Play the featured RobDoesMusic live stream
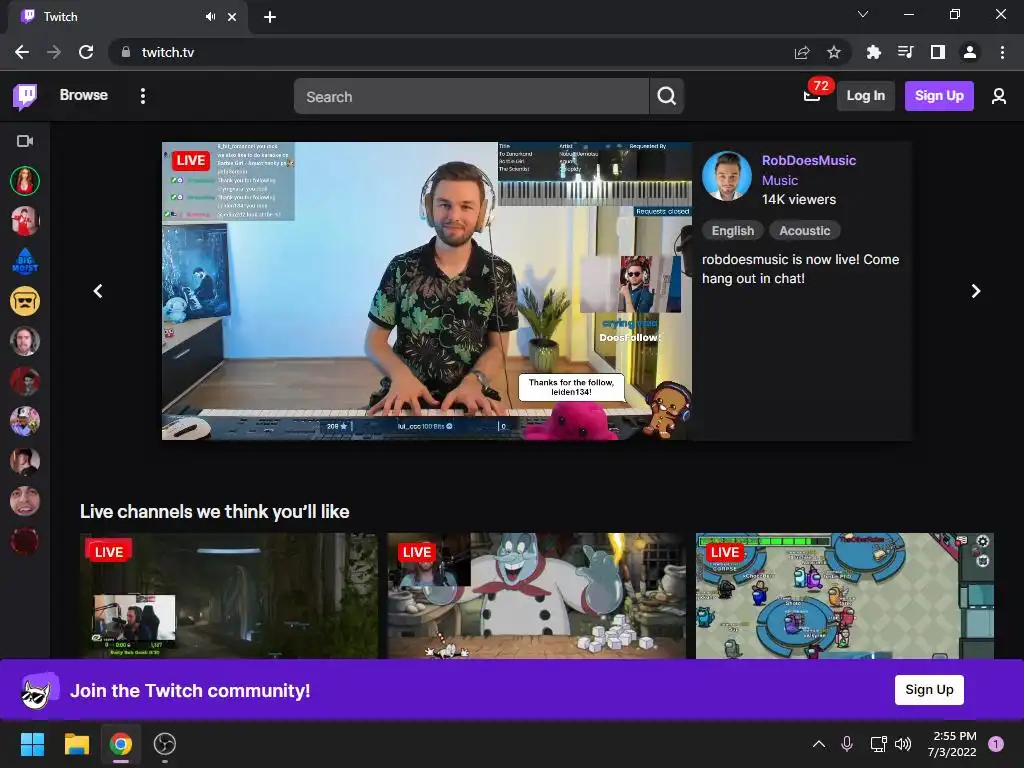Screen dimensions: 1024x768 point(427,291)
